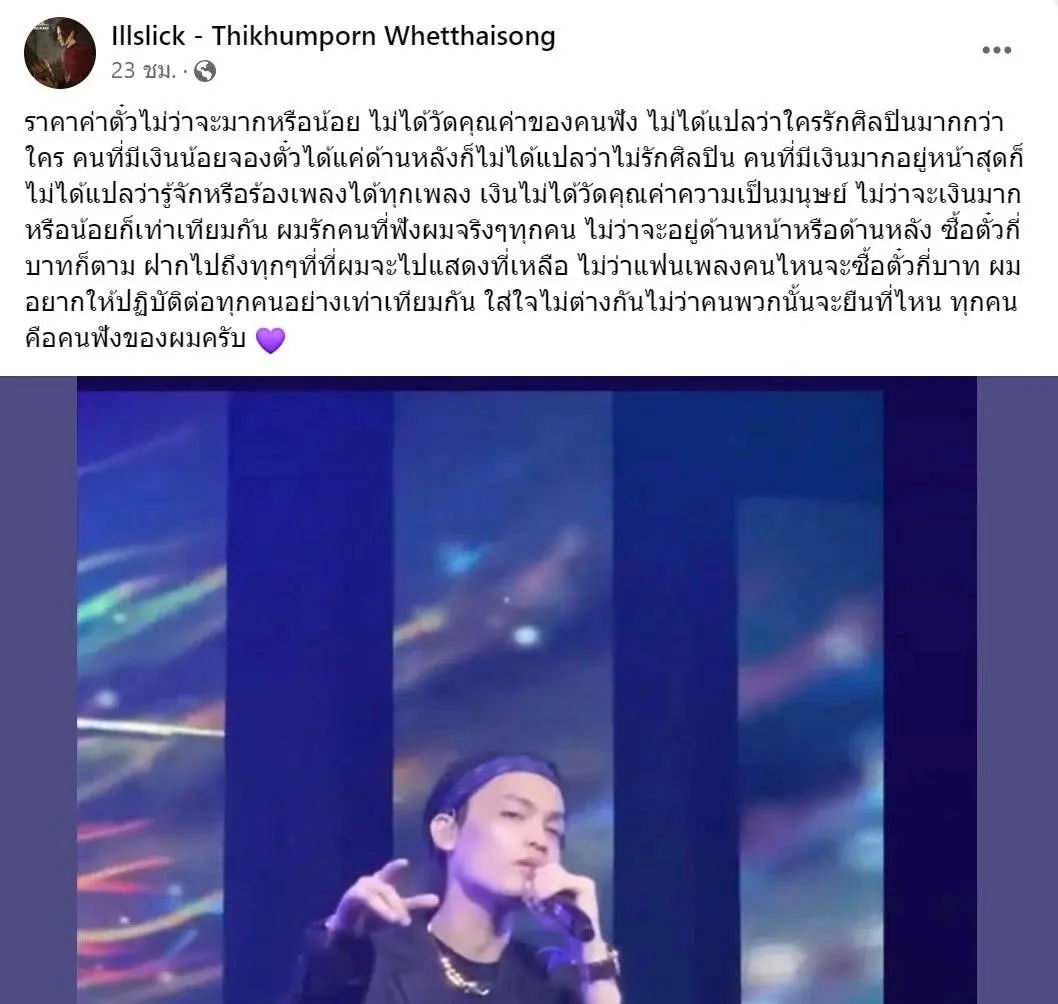Screen dimensions: 1058x1004
Task: Click the text line starting อยากให้ปฏิบัติต่อทุกคน
Action: click(x=521, y=303)
